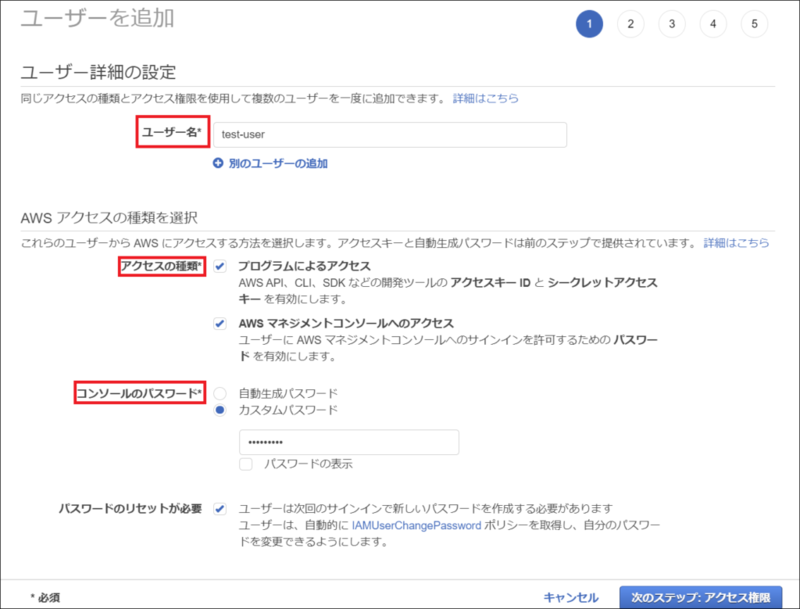Screen dimensions: 800x609
Task: Click the 次のステップ: アクセス権限 button
Action: click(701, 597)
